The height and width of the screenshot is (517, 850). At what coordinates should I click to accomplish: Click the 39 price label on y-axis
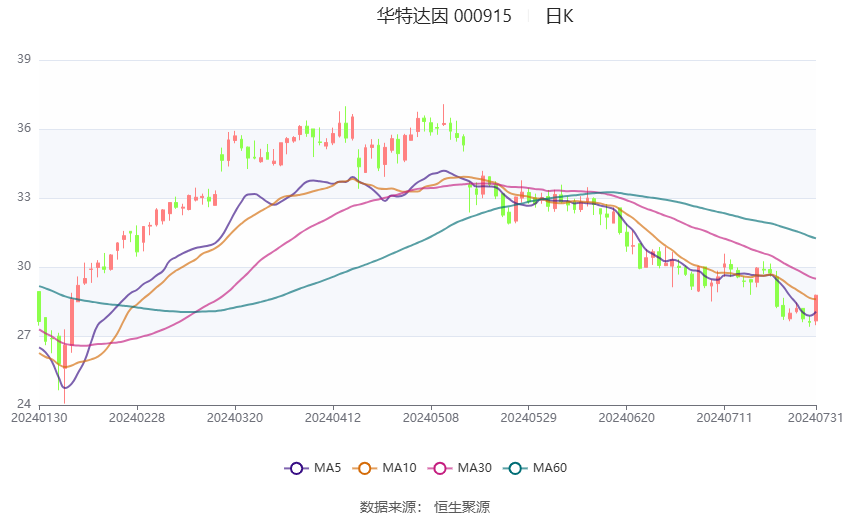[24, 60]
